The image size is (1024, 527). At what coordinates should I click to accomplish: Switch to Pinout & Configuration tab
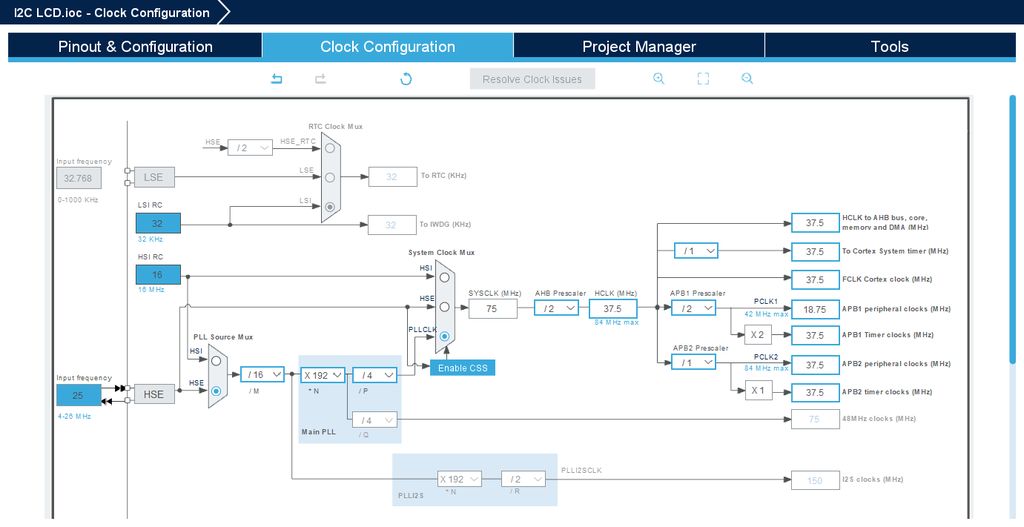pyautogui.click(x=135, y=46)
